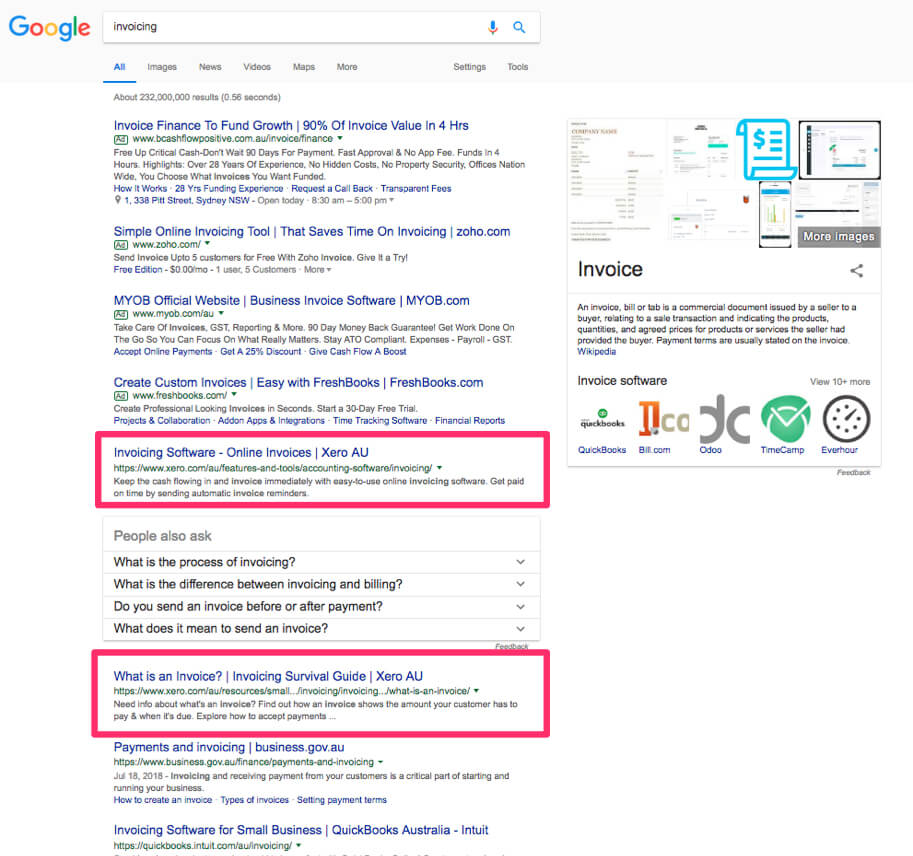Viewport: 913px width, 856px height.
Task: Expand 'difference between invoicing and billing' question
Action: click(321, 584)
